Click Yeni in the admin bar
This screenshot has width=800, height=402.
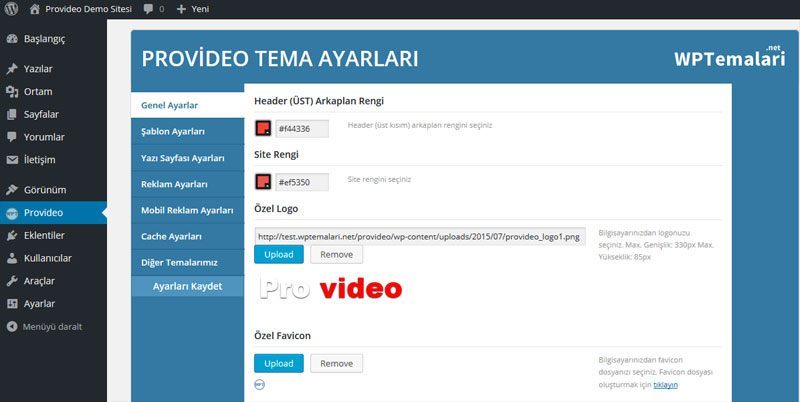tap(200, 9)
